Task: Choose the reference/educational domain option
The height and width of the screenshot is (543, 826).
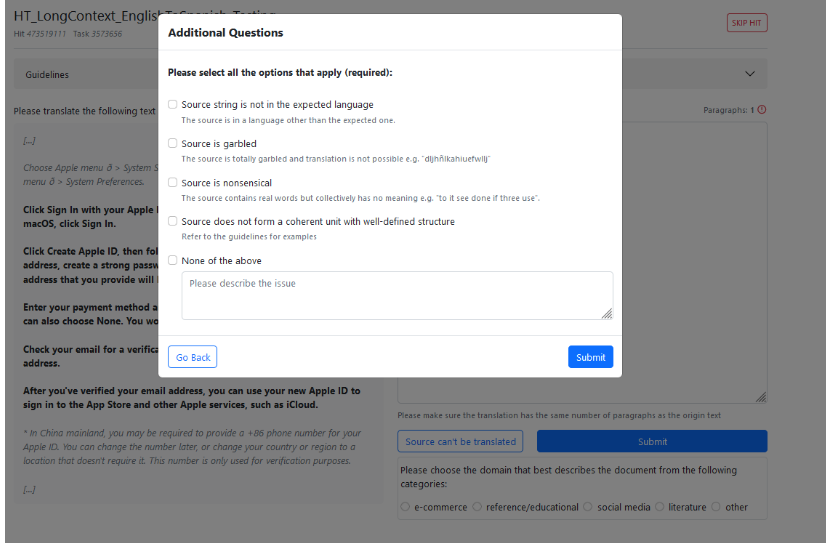Action: pos(477,507)
